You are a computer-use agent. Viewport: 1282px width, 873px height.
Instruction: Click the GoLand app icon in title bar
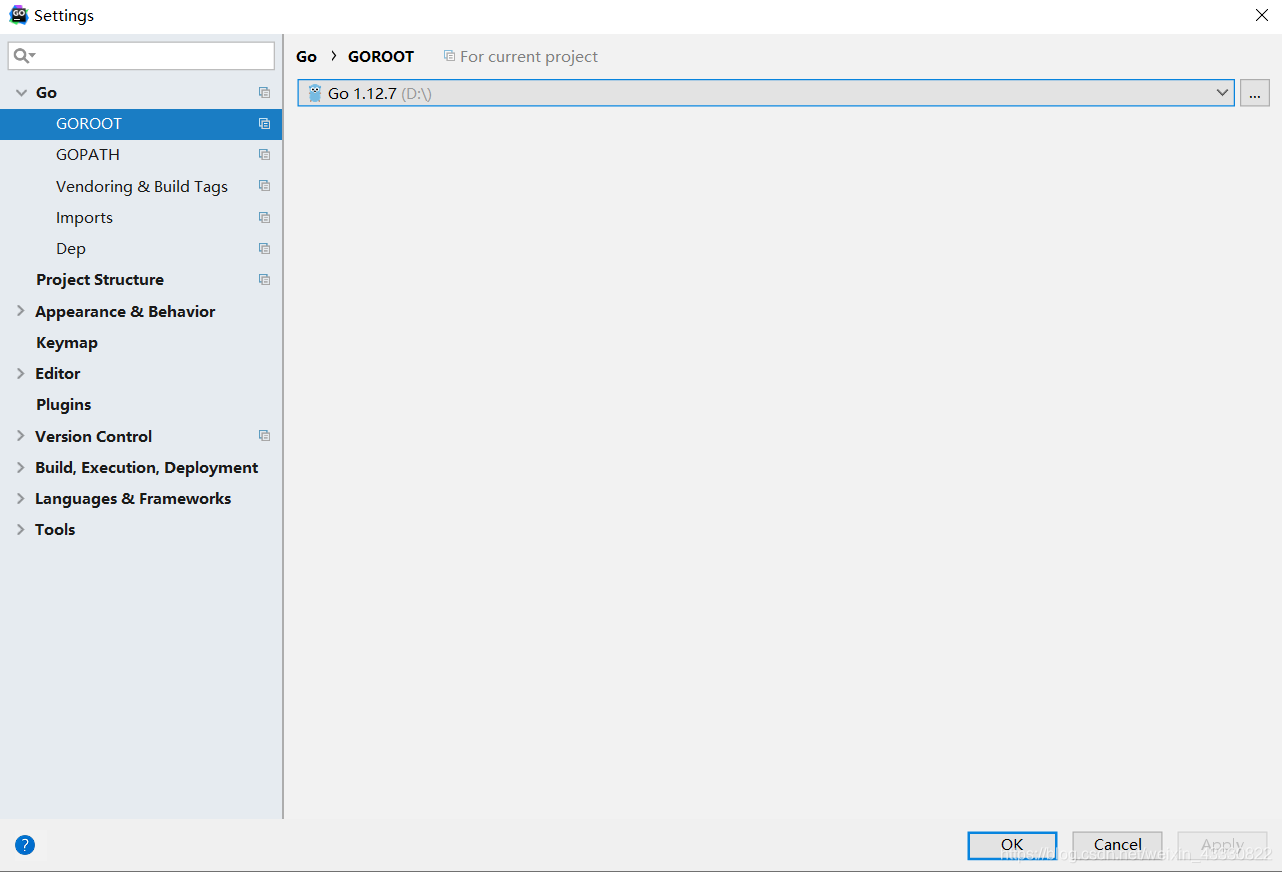(x=18, y=15)
